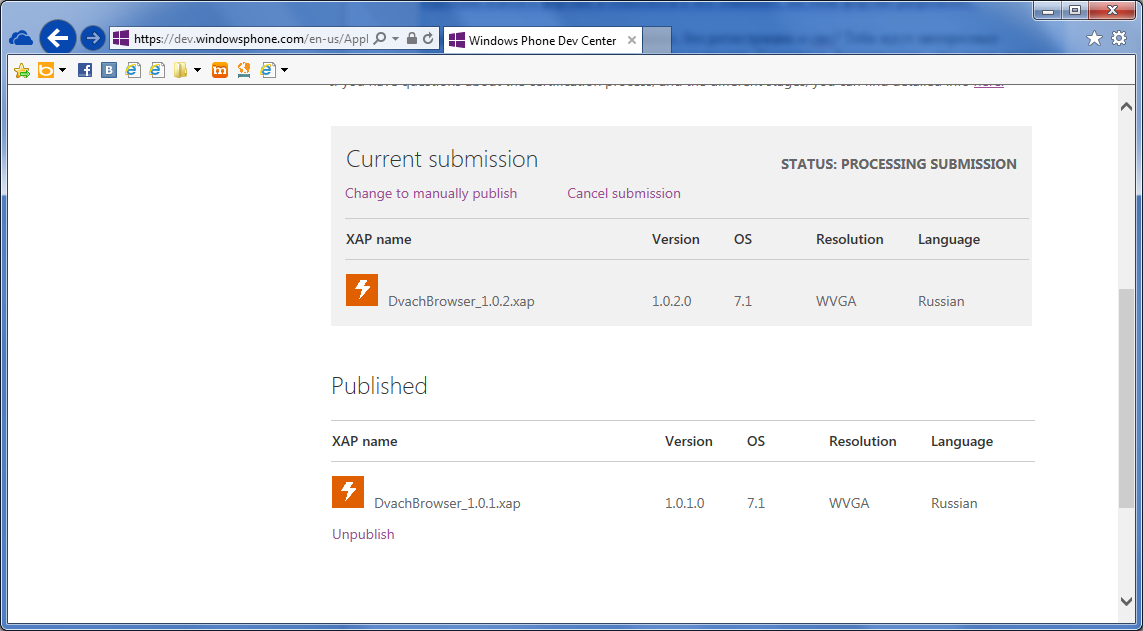
Task: Click the WVGA resolution cell for DvachBrowser_1.0.1.xap
Action: (849, 503)
